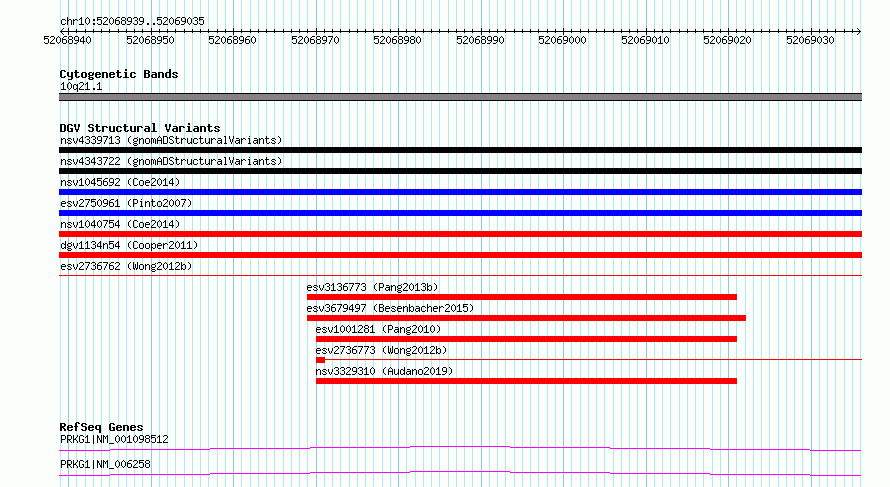Click the Cytogenetic Bands track title

tap(119, 74)
